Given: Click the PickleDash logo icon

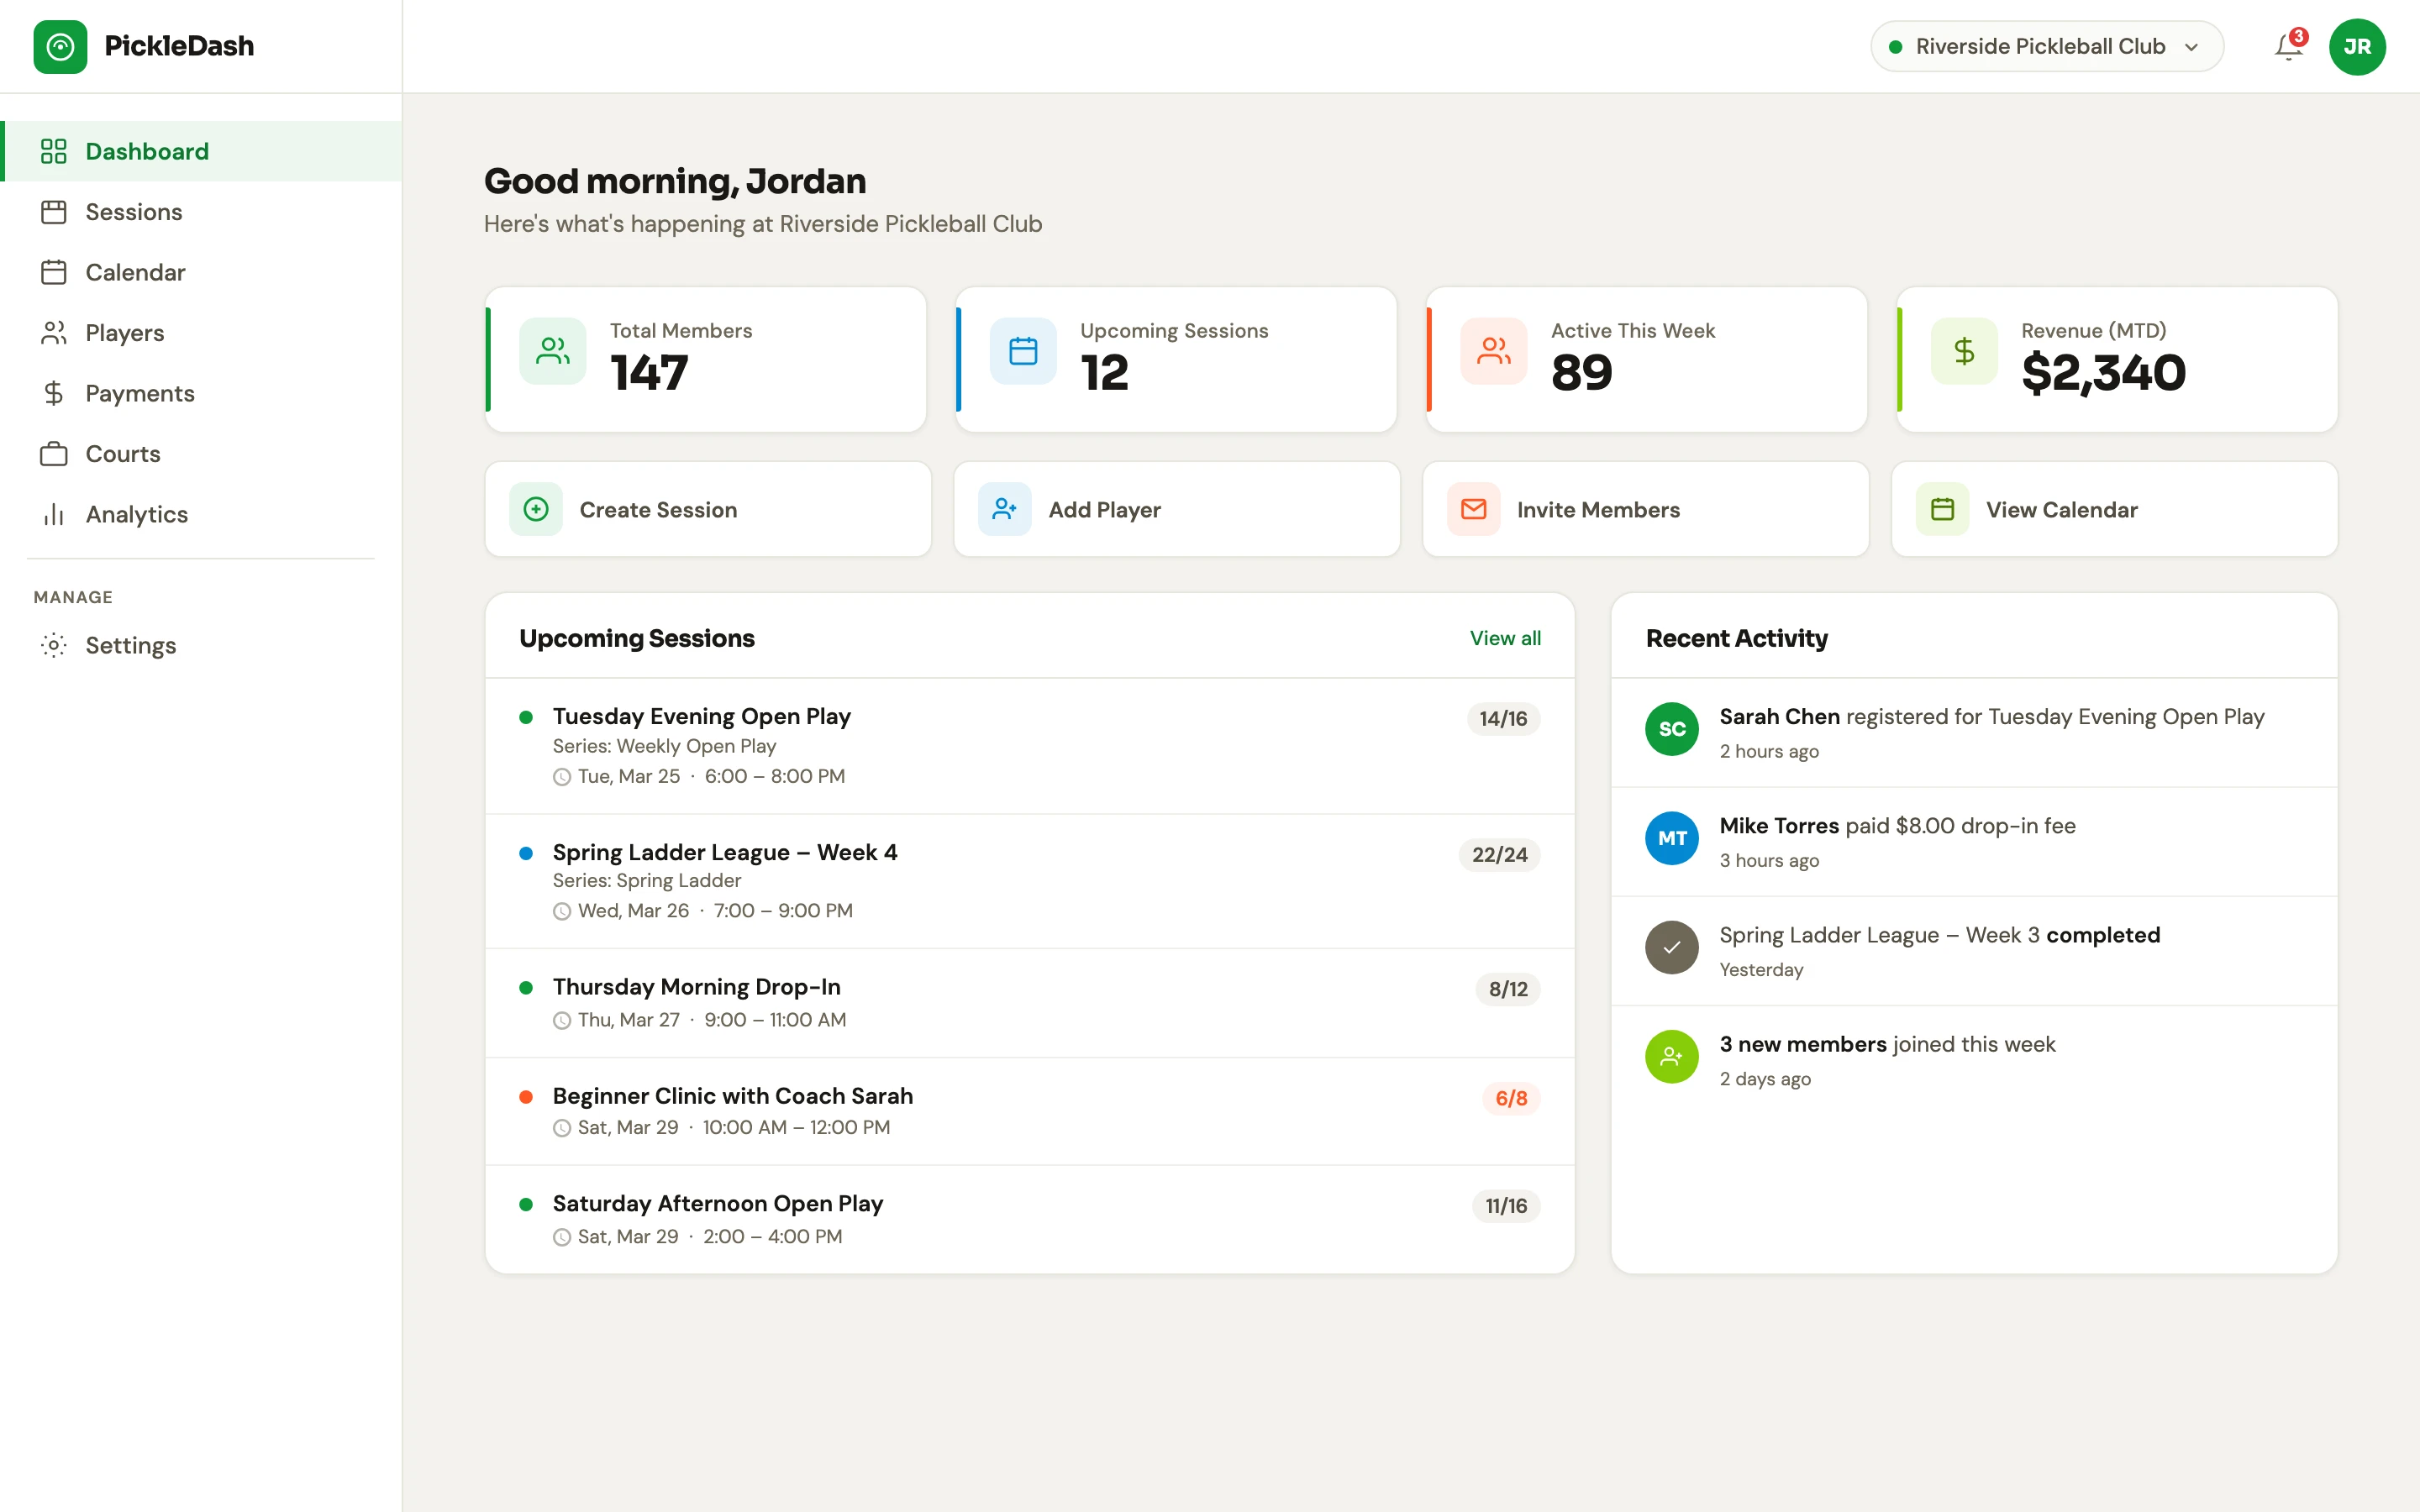Looking at the screenshot, I should [x=60, y=47].
